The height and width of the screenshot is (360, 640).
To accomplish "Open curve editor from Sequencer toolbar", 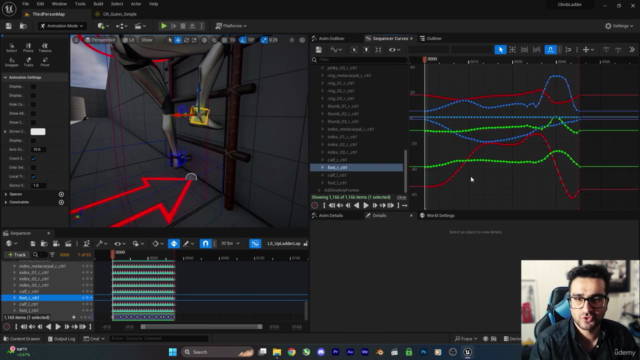I will click(255, 244).
